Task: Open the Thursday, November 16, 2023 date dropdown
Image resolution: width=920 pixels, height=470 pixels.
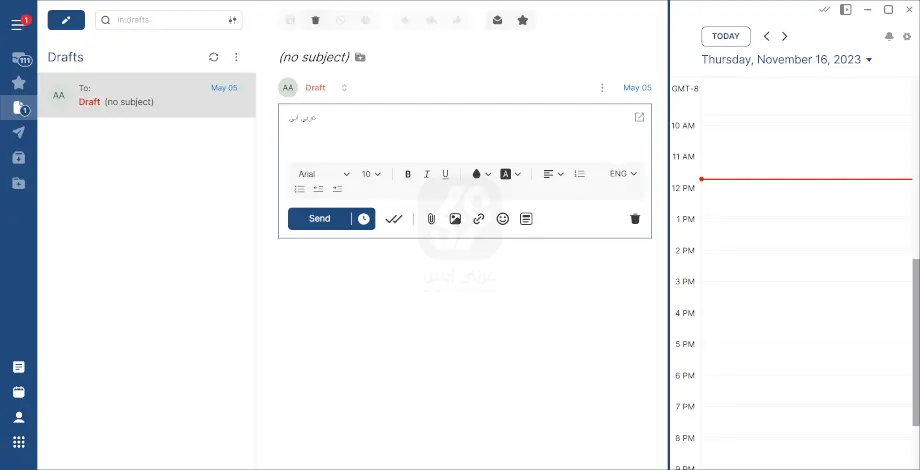Action: click(787, 60)
